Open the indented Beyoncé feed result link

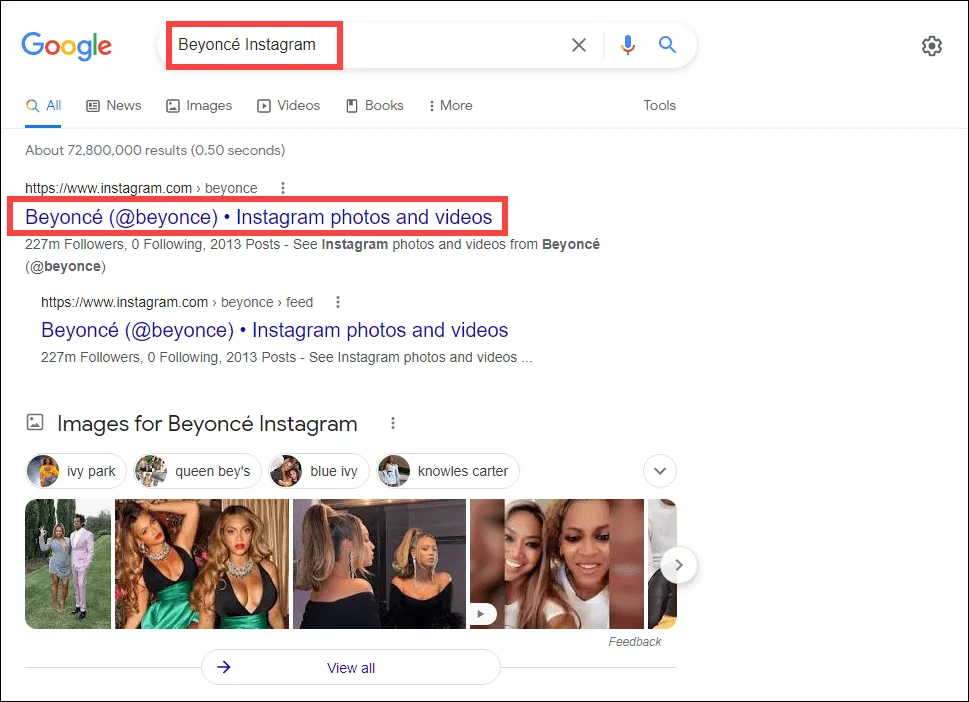pos(274,330)
